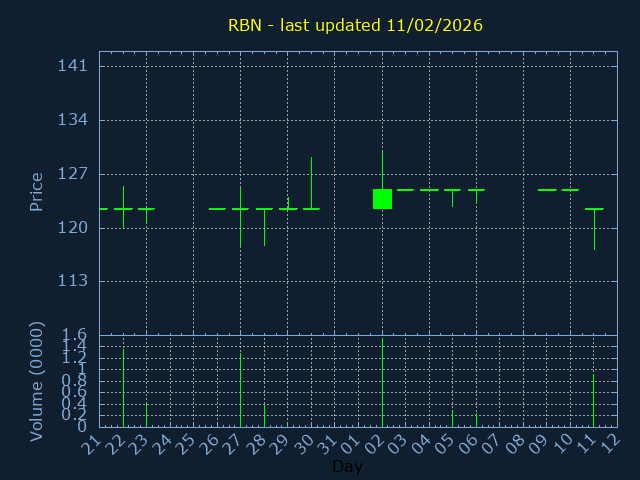640x480 pixels.
Task: Click the day 30 candlestick's upper wick
Action: pos(311,180)
